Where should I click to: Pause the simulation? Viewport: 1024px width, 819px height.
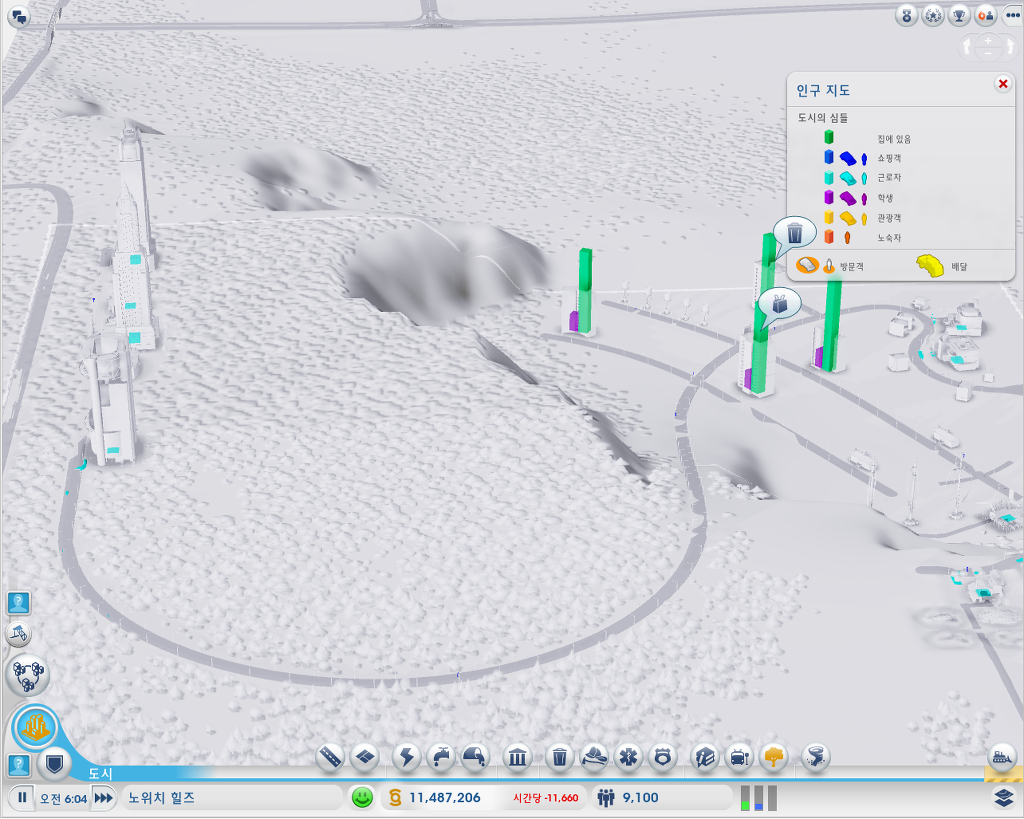(x=22, y=797)
